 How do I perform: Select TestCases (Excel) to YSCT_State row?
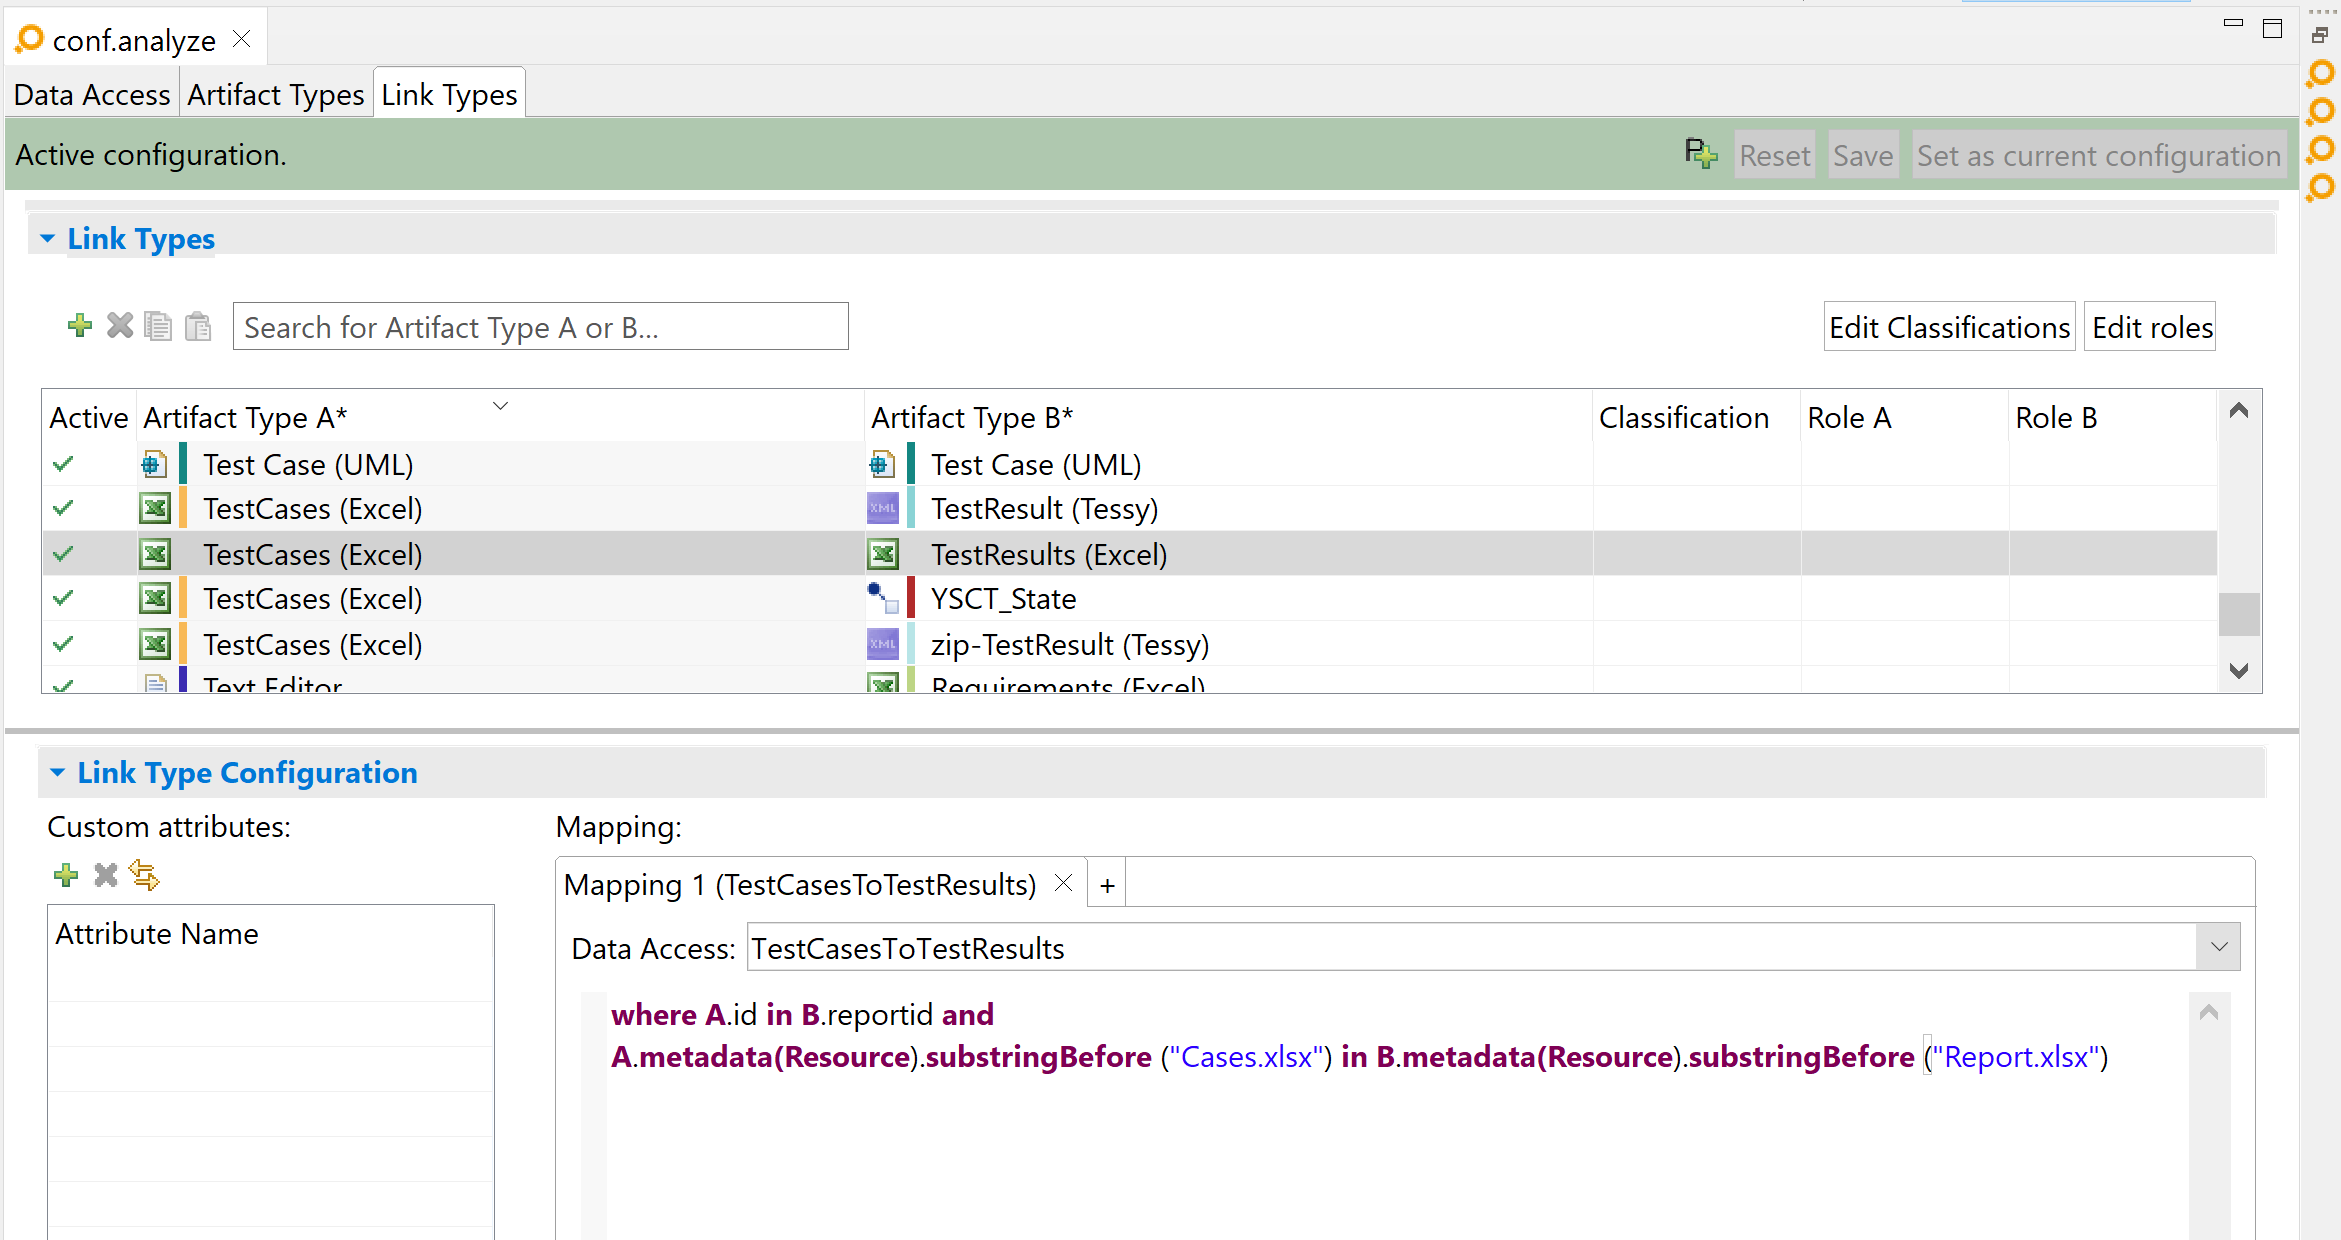click(1129, 598)
